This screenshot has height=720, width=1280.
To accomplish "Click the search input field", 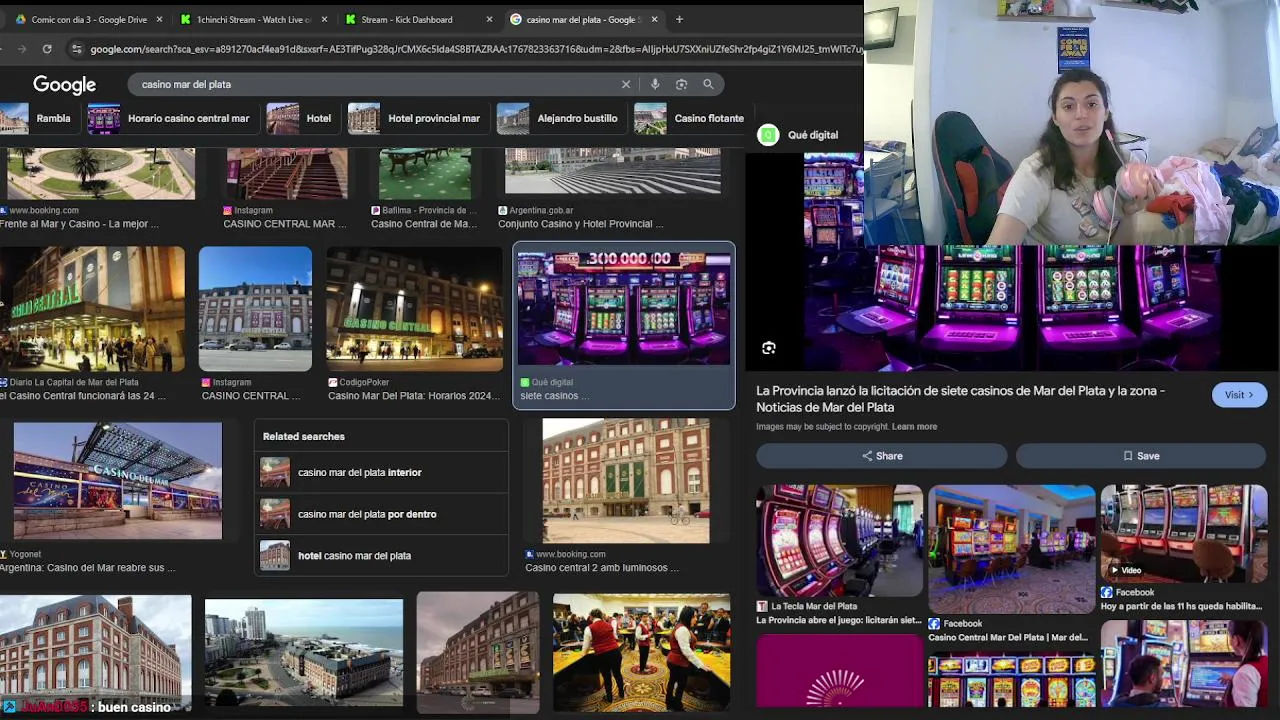I will click(x=375, y=84).
